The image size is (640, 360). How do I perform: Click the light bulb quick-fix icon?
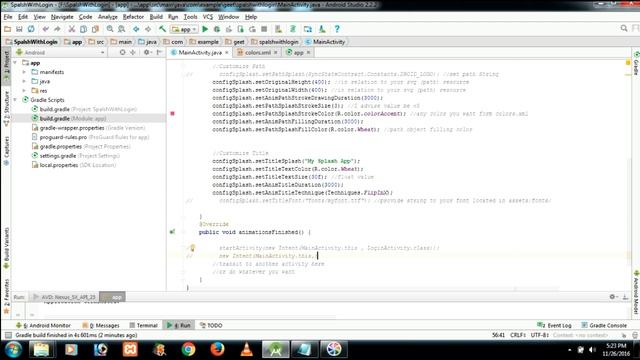click(x=192, y=247)
